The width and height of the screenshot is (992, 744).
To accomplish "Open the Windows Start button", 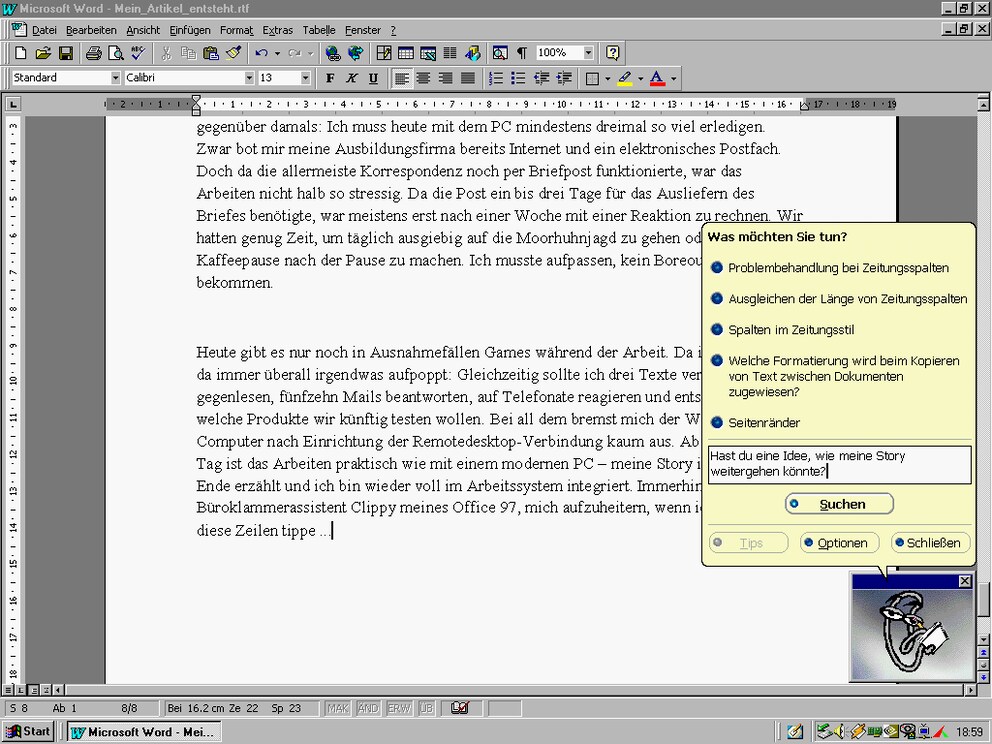I will [28, 731].
